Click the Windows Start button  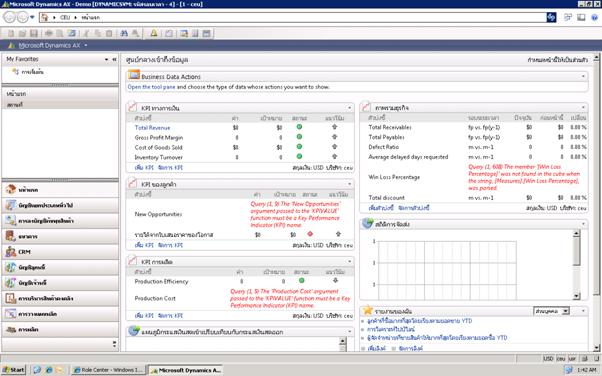click(14, 370)
